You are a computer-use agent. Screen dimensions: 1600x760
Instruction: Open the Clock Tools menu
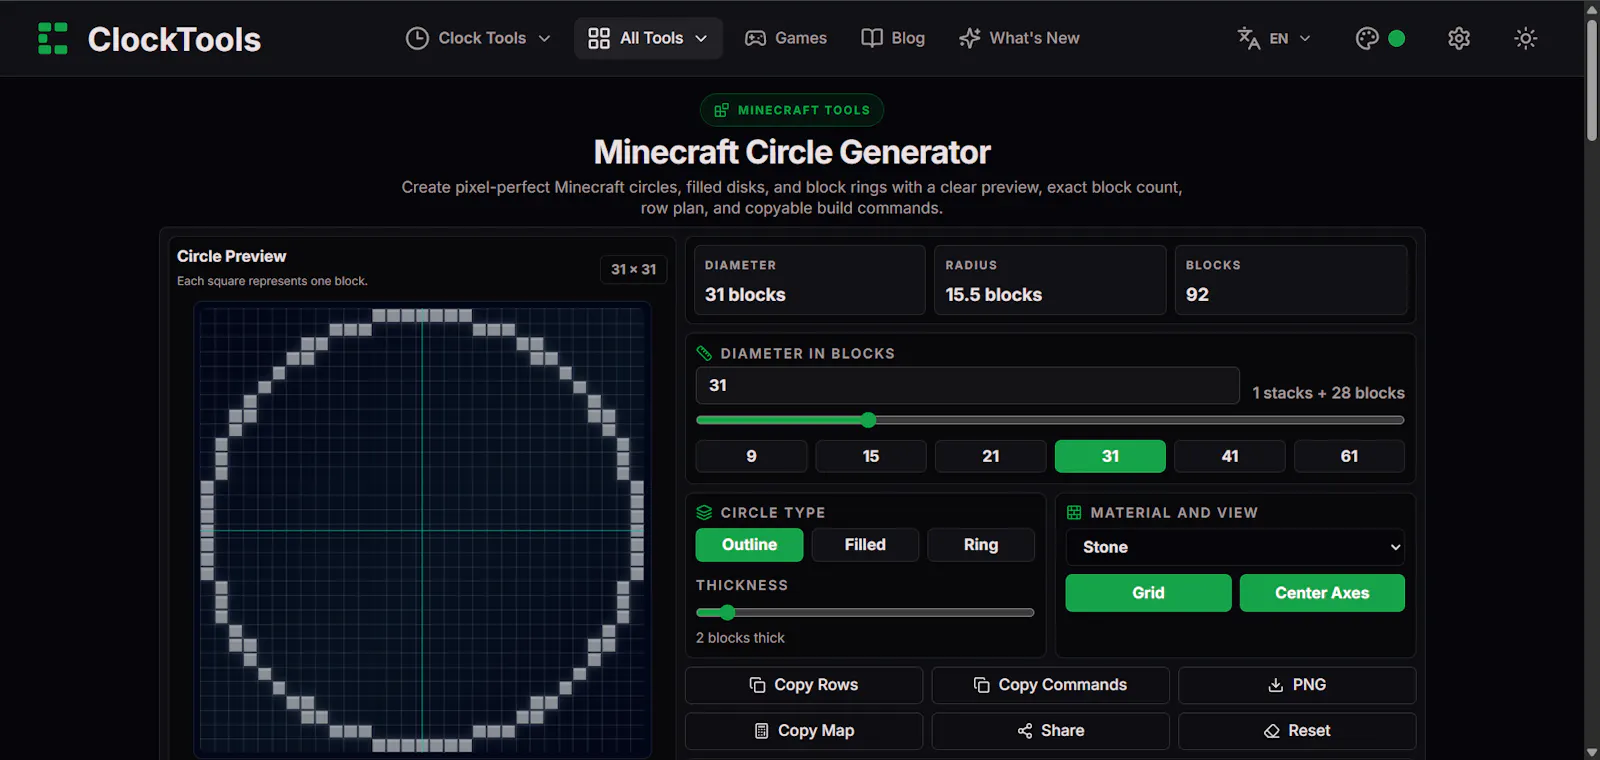(478, 38)
